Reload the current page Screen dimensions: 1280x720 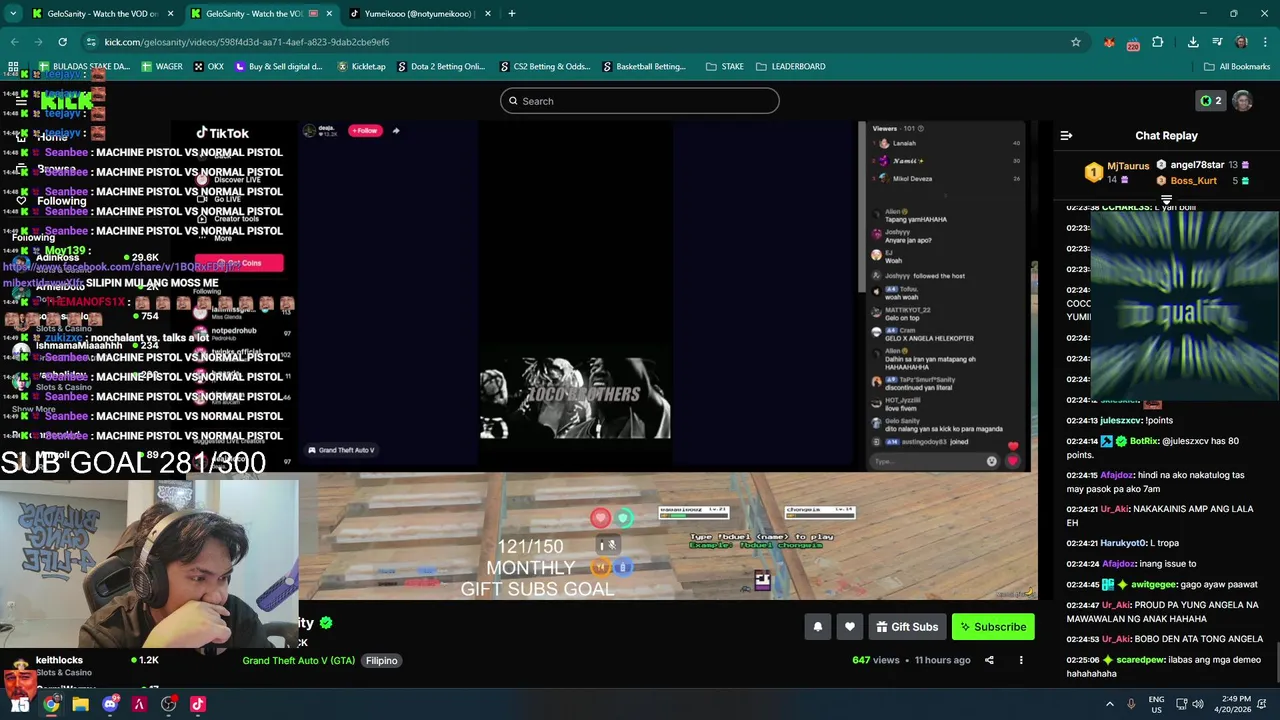pos(62,42)
